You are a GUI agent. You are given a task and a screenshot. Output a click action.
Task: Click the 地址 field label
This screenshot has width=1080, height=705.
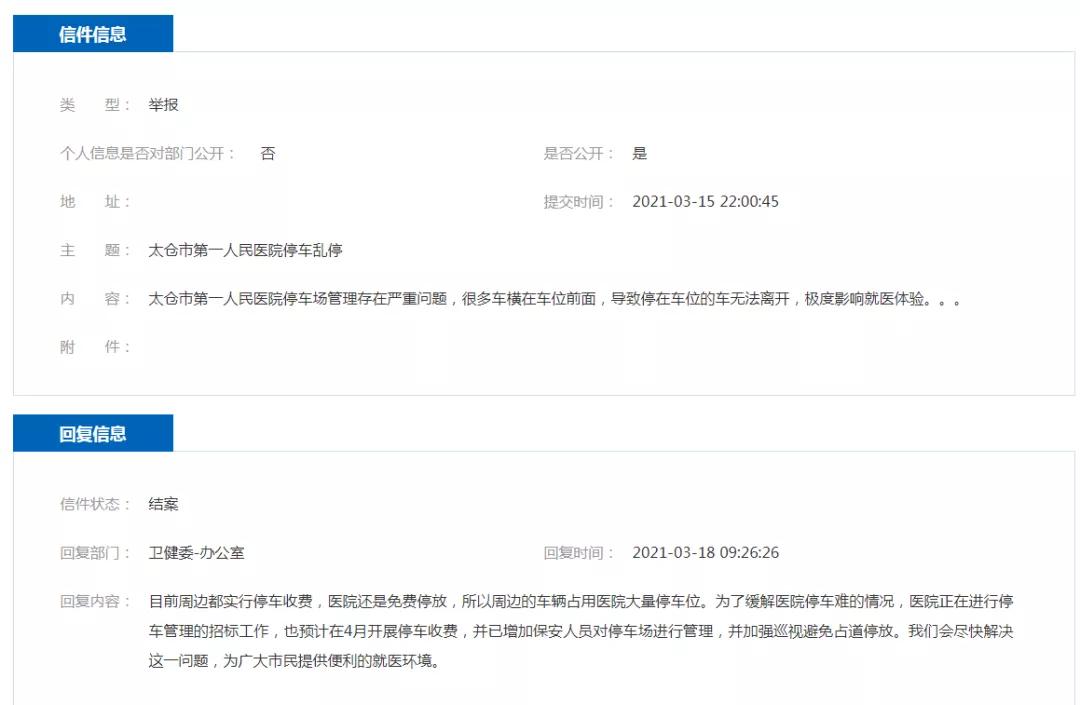94,202
